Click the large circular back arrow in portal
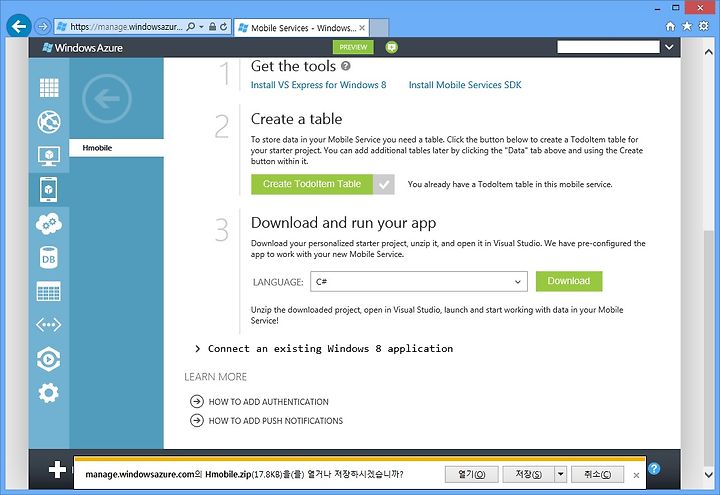 (107, 98)
